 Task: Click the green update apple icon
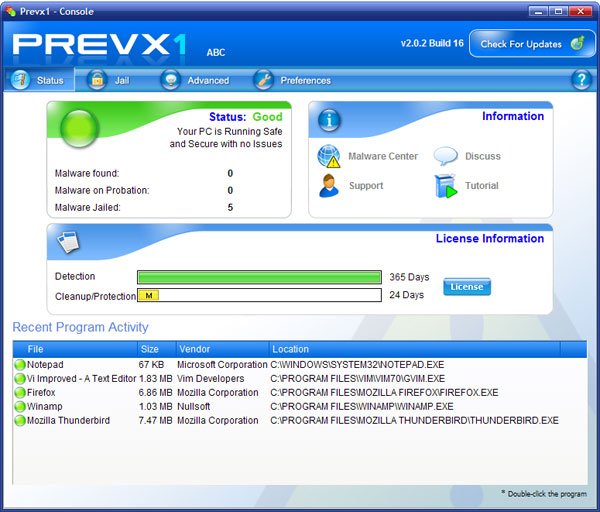point(578,43)
